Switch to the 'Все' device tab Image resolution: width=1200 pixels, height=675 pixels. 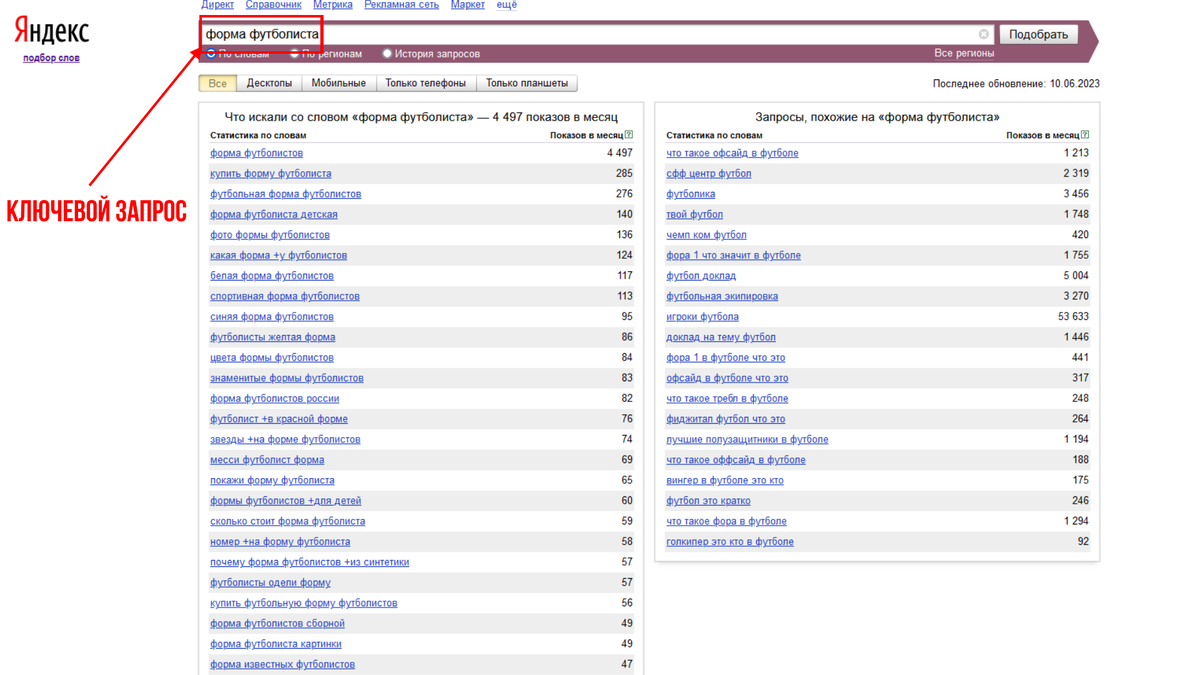coord(217,83)
